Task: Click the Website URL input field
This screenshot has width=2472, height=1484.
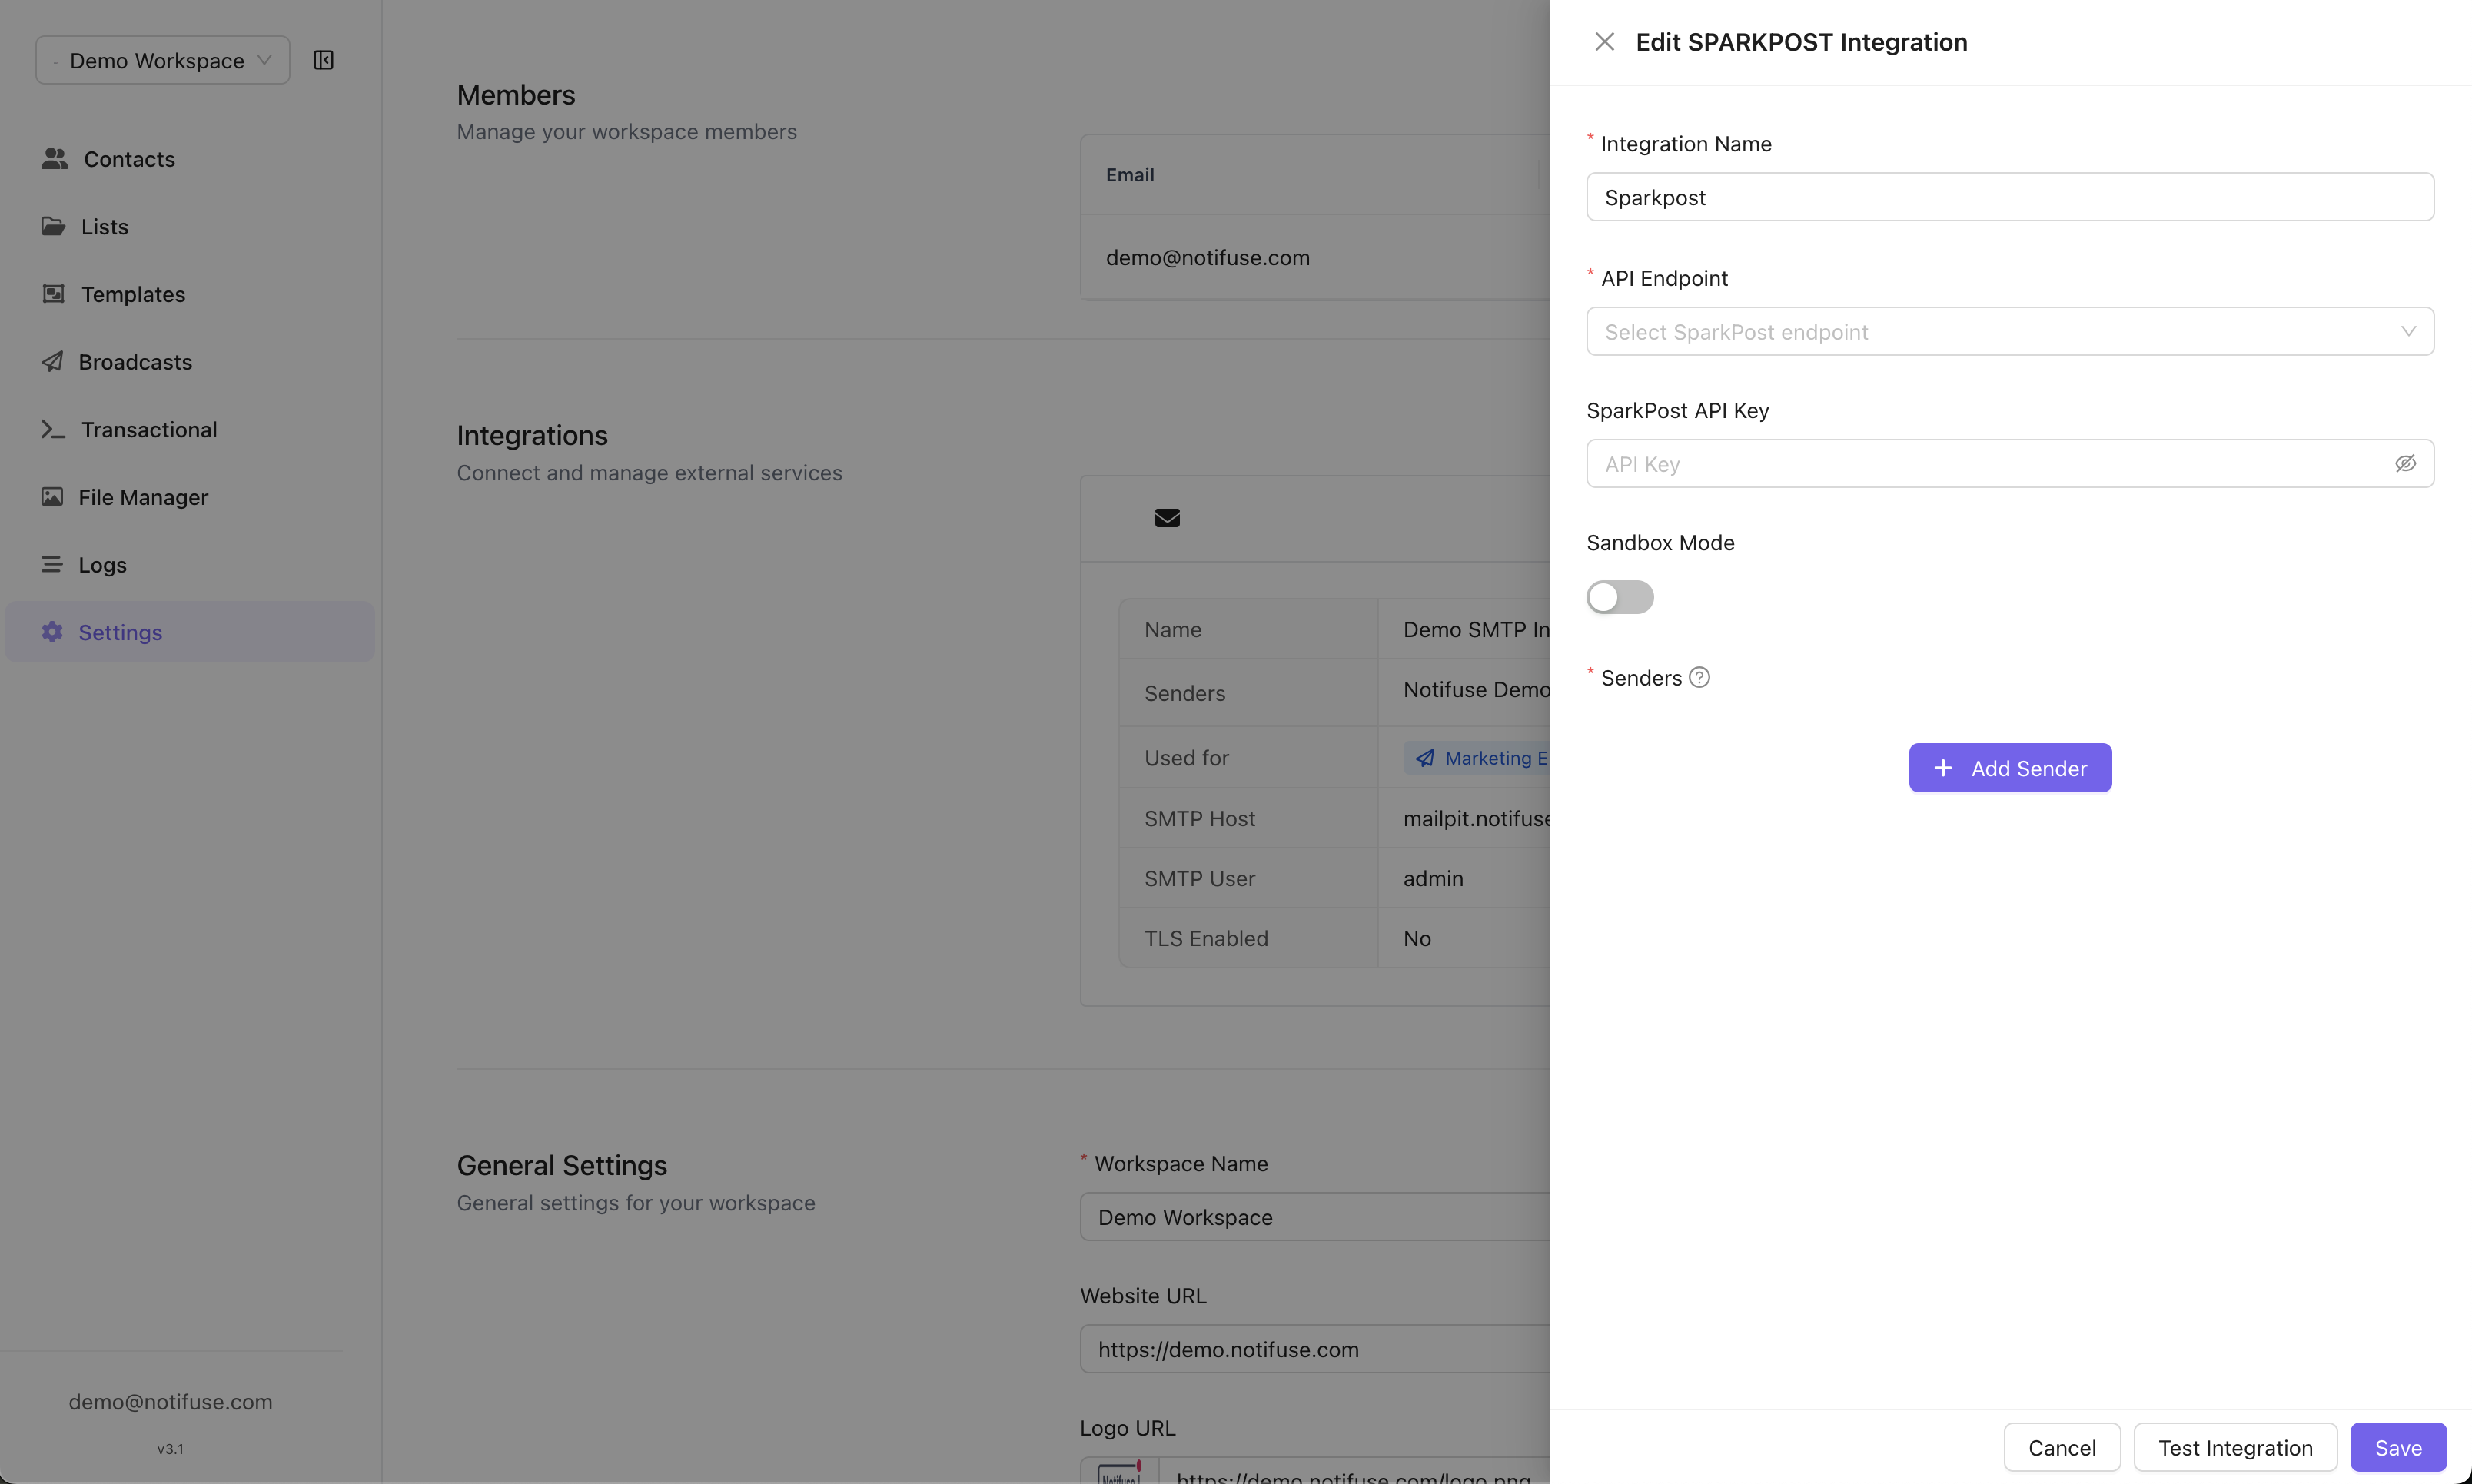Action: coord(1314,1349)
